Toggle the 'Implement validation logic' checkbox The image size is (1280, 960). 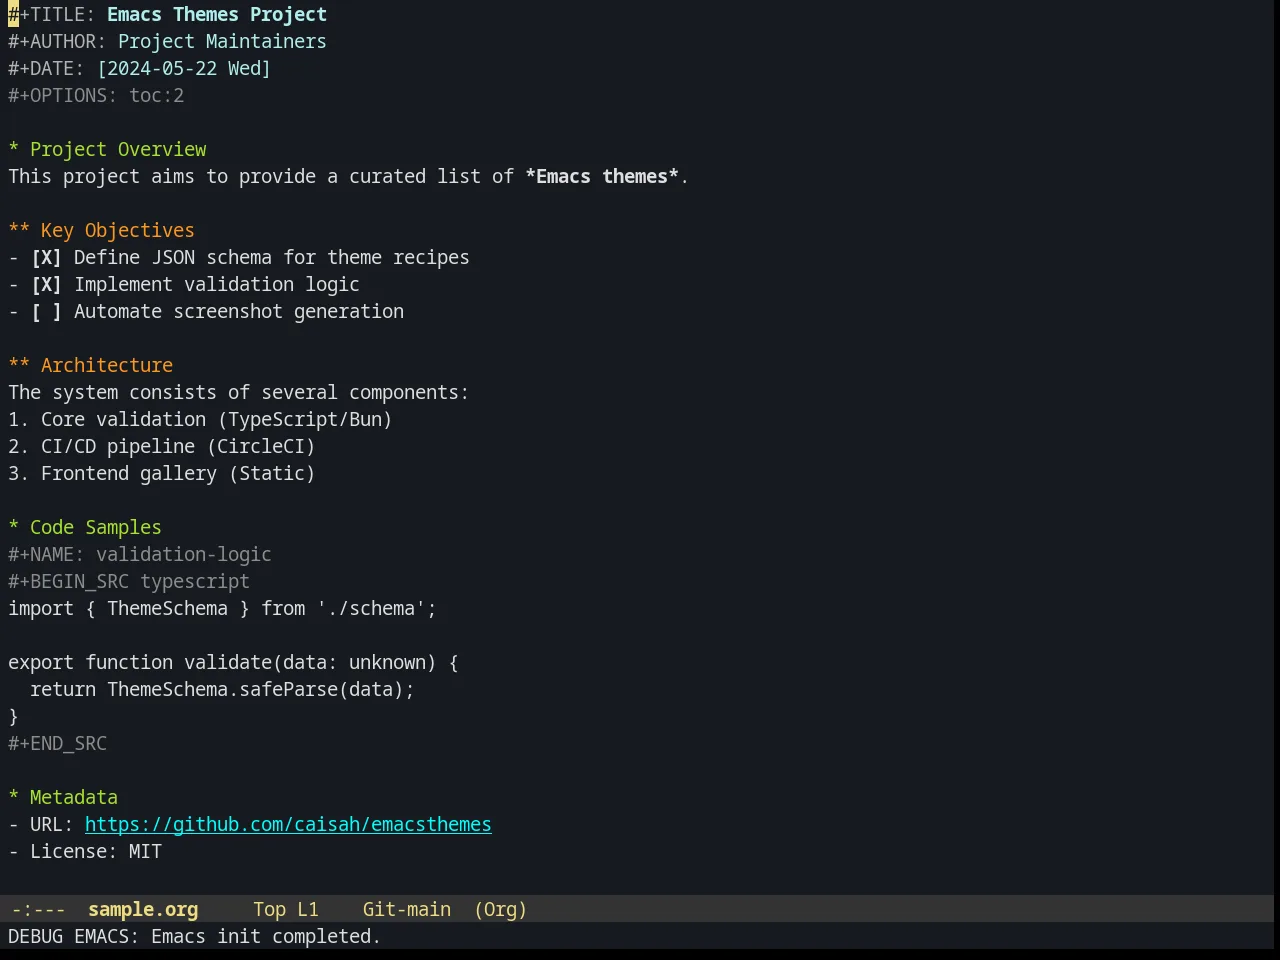coord(46,285)
